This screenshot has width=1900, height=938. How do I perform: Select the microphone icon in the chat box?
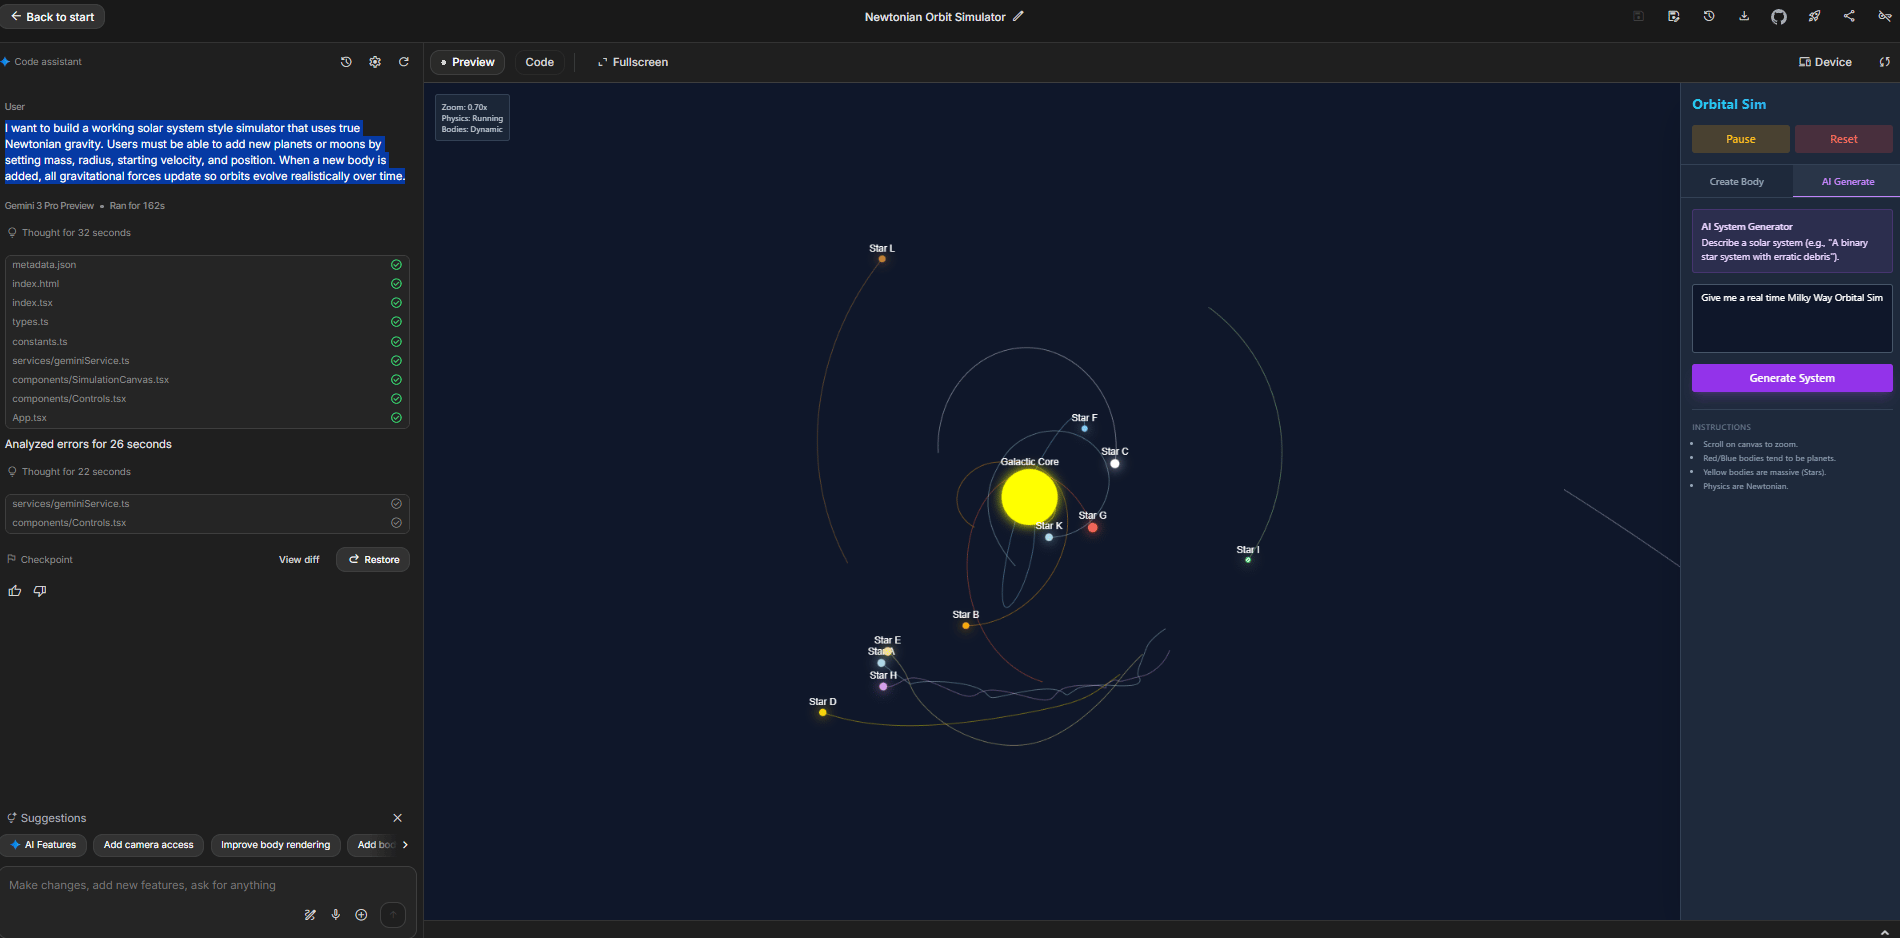pos(335,914)
